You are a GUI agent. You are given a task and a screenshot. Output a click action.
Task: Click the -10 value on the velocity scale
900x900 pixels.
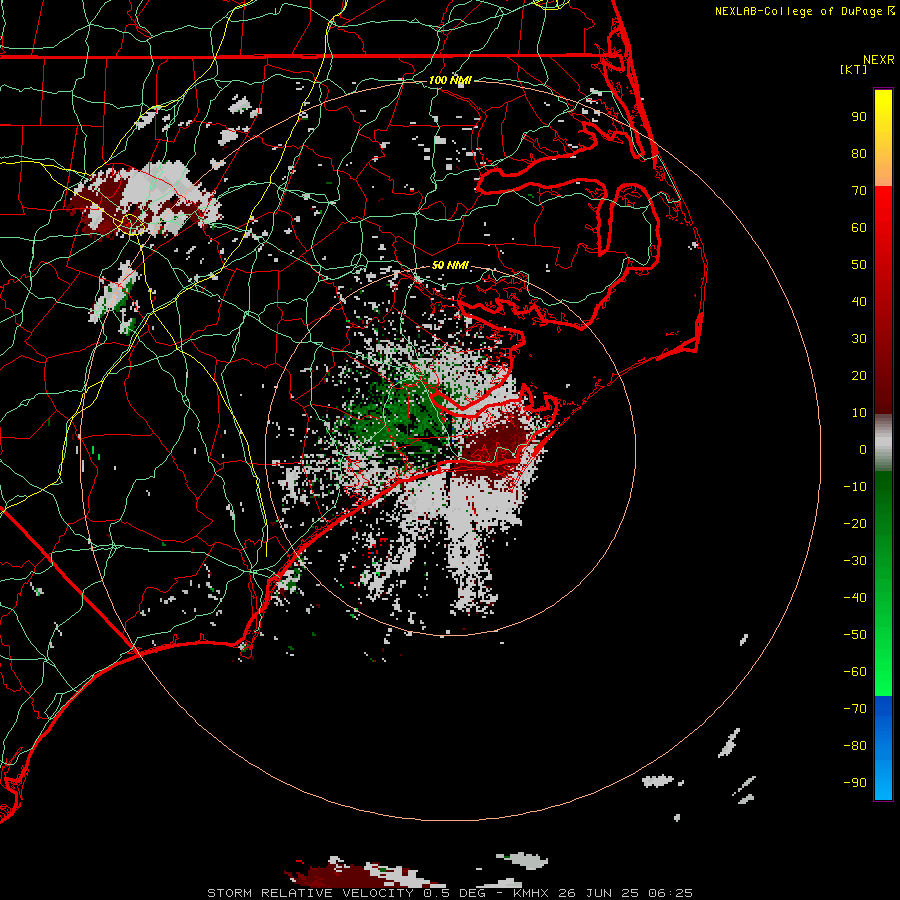tap(855, 487)
